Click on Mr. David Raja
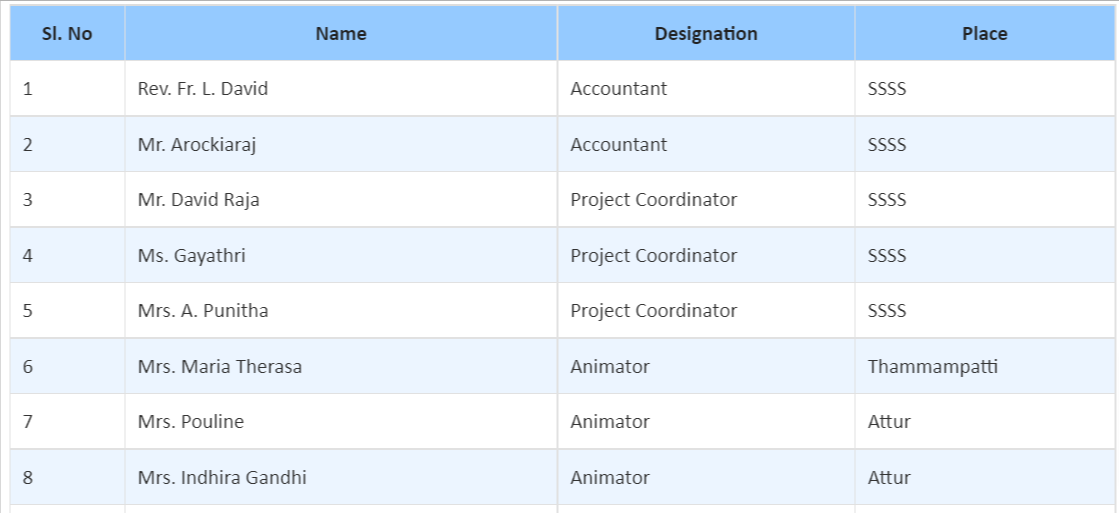The width and height of the screenshot is (1119, 513). point(198,200)
